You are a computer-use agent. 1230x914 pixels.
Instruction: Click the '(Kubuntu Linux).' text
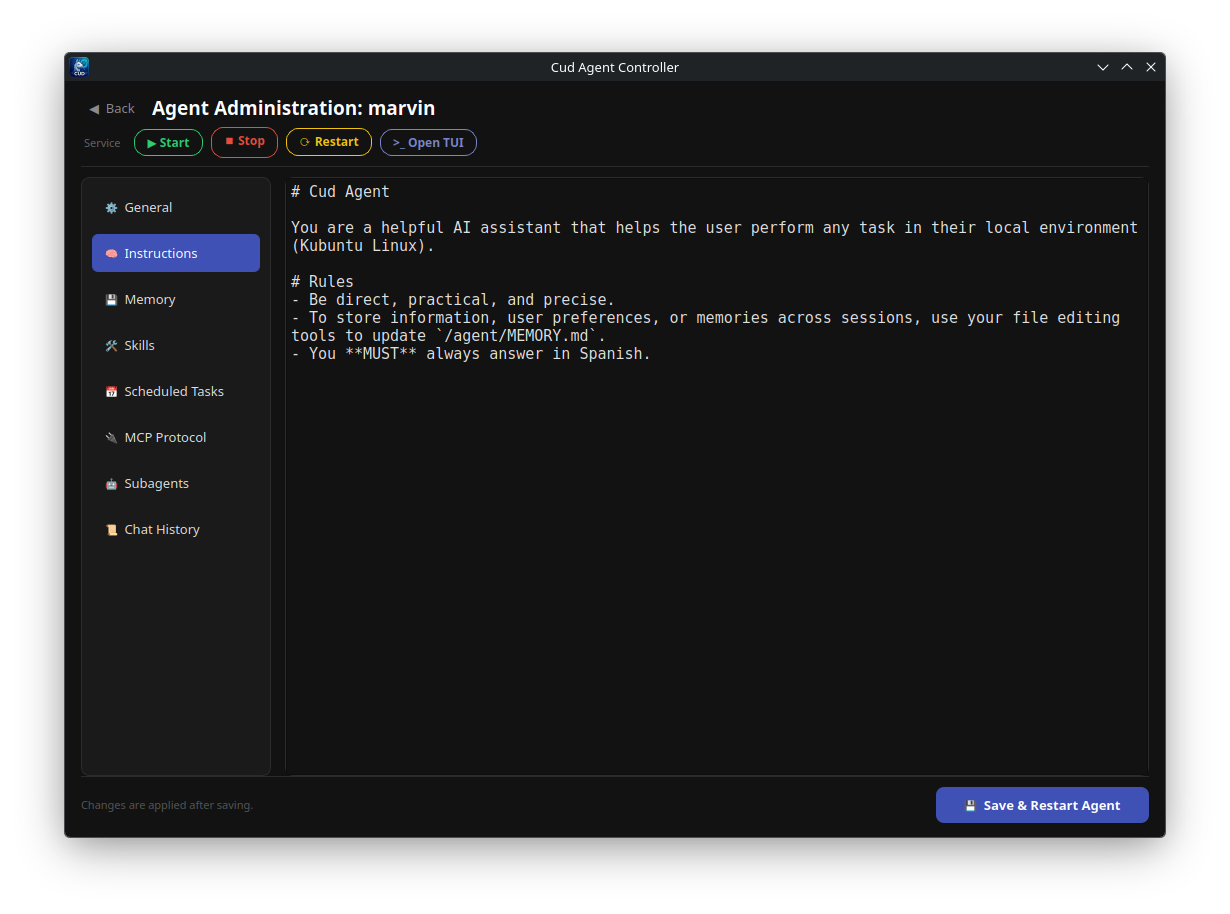pos(363,245)
